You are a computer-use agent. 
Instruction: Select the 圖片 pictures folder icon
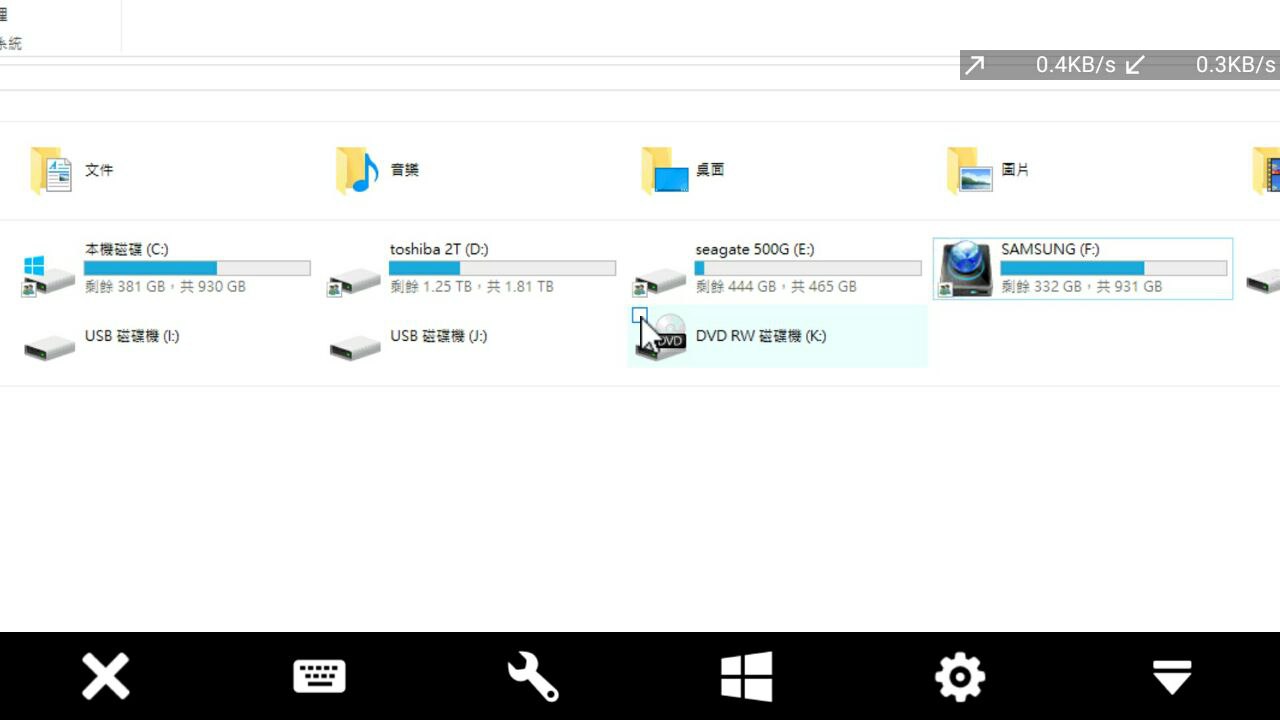[x=970, y=171]
